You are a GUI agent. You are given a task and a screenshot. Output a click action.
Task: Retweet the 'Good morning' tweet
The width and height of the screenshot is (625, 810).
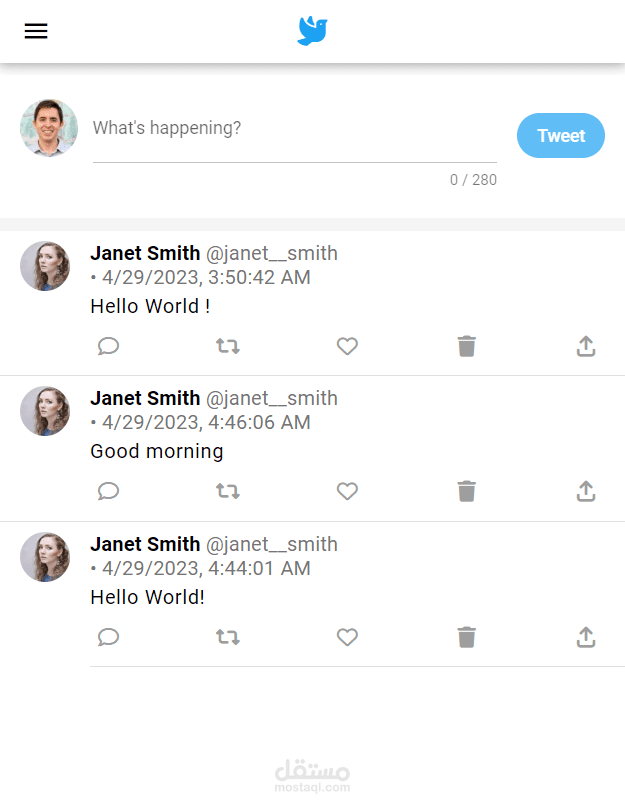228,491
